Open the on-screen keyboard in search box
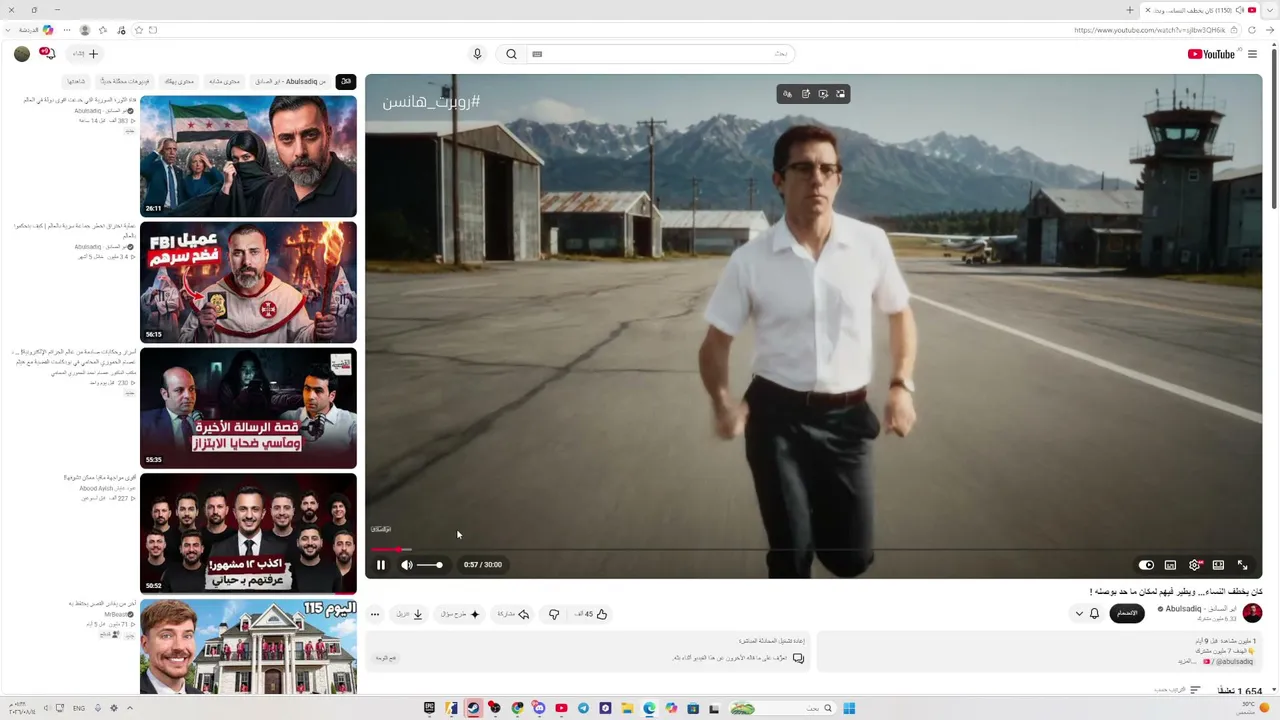1280x720 pixels. 537,54
